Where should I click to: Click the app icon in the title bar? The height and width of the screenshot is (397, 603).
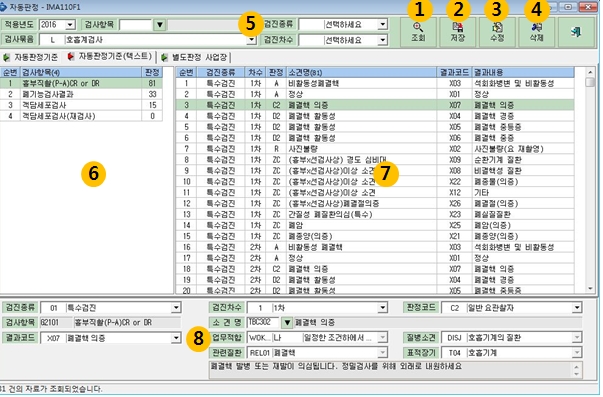coord(3,7)
